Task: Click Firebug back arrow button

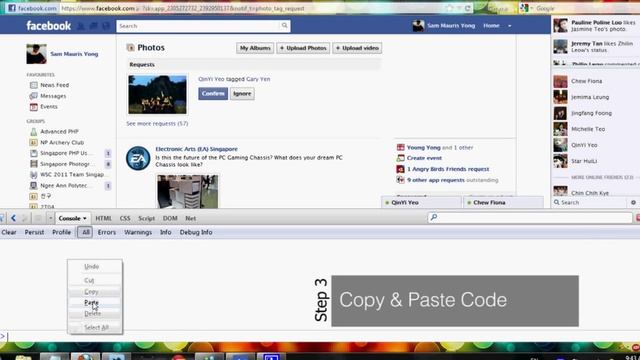Action: [13, 218]
